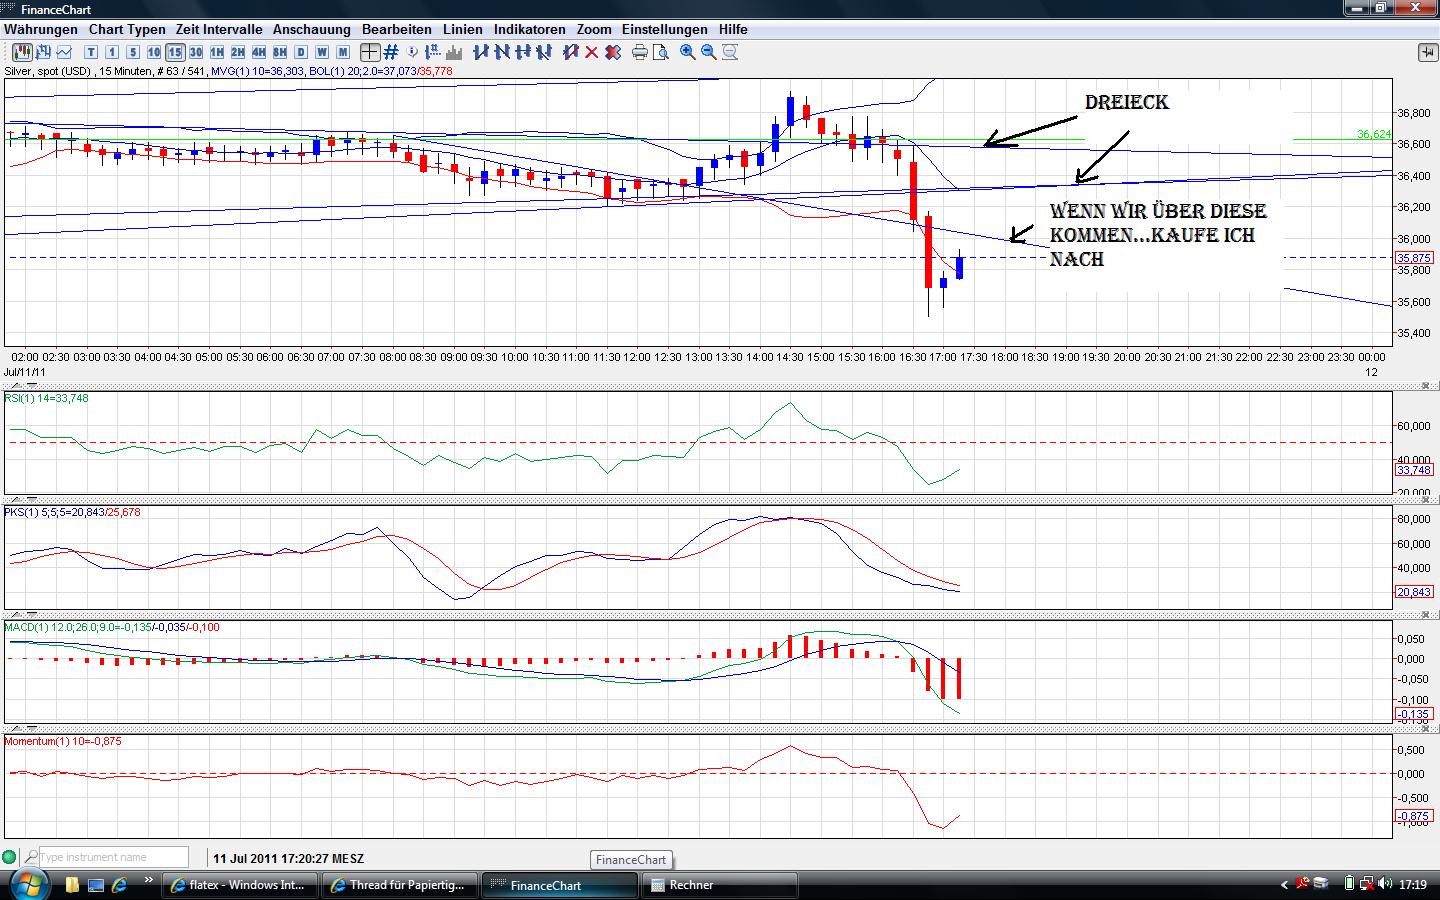Click the info bubble icon
The width and height of the screenshot is (1440, 900).
click(412, 52)
